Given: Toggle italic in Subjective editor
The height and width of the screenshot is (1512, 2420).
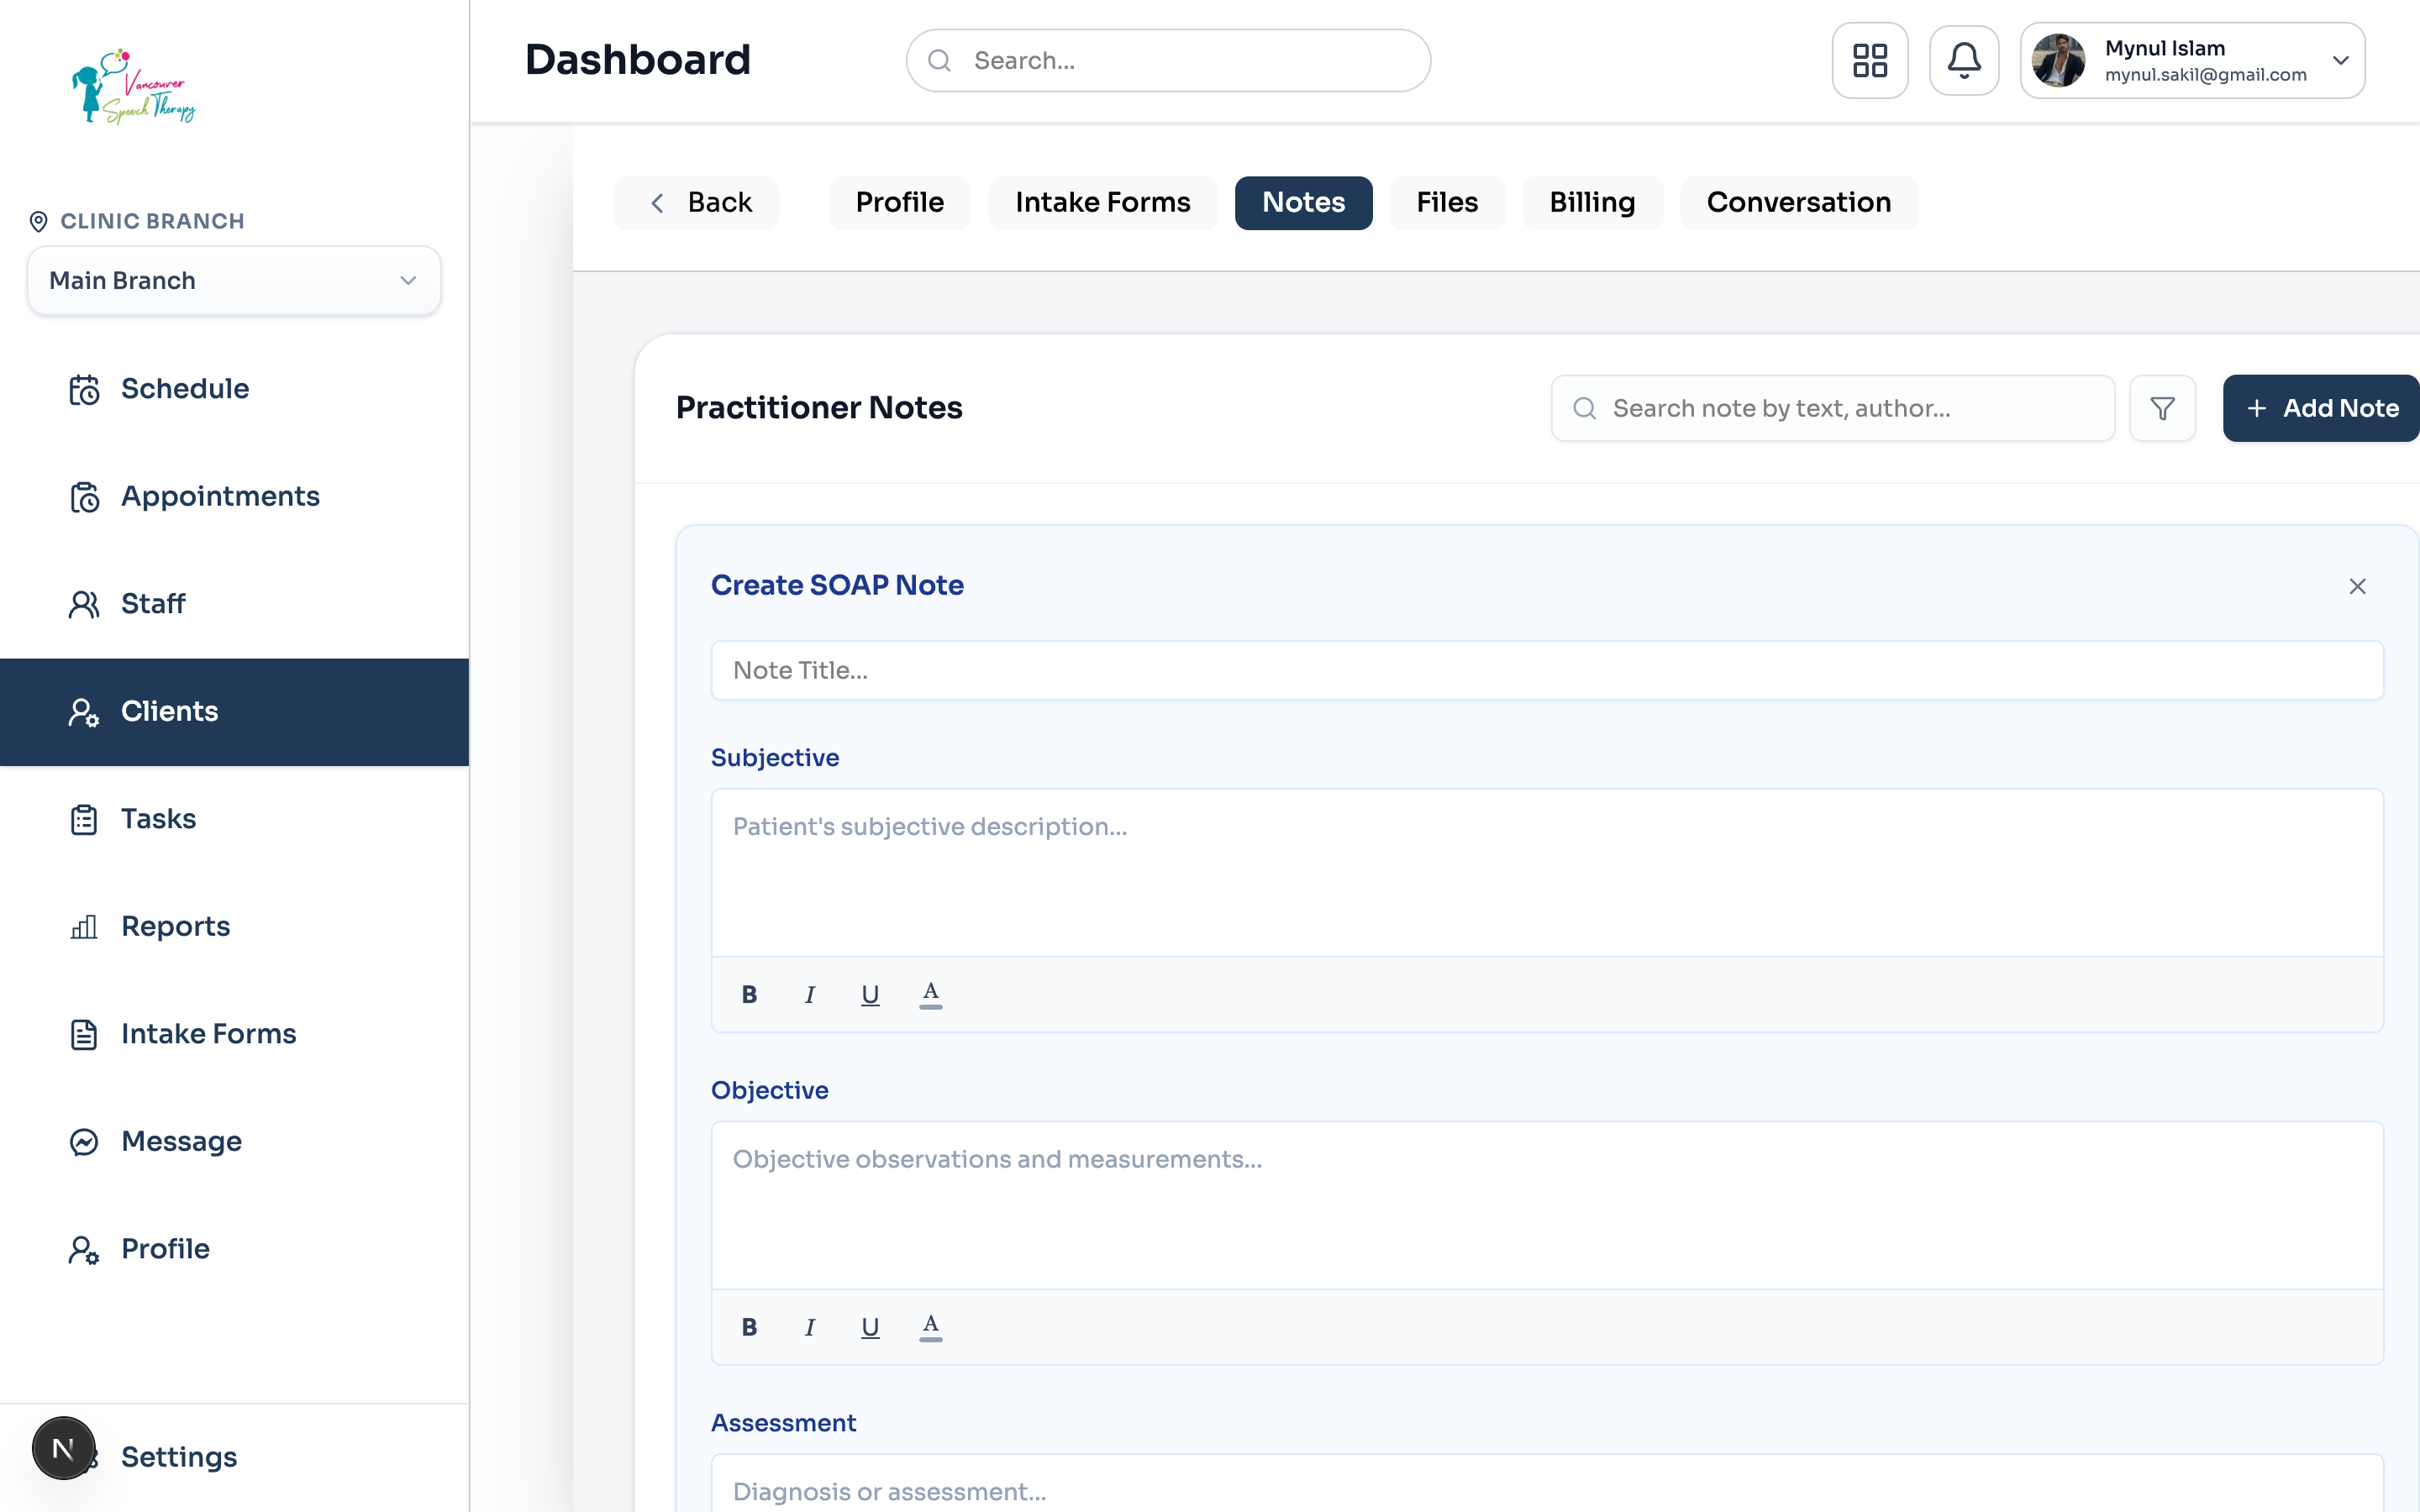Looking at the screenshot, I should [x=809, y=994].
